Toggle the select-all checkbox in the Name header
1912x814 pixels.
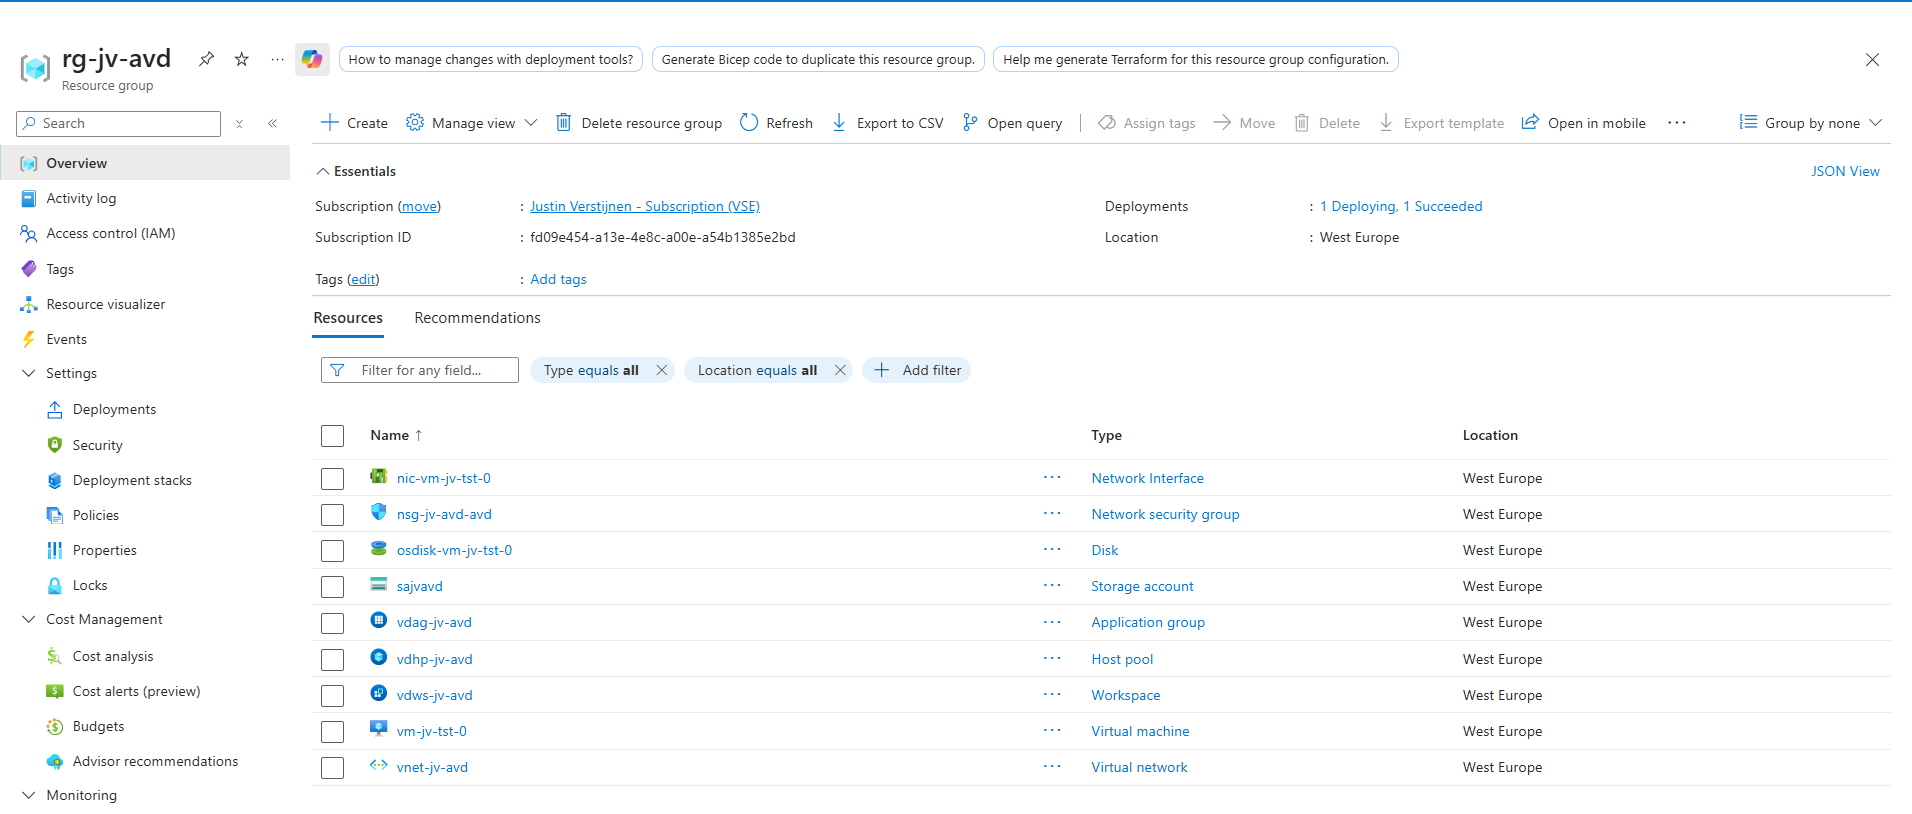(x=333, y=436)
